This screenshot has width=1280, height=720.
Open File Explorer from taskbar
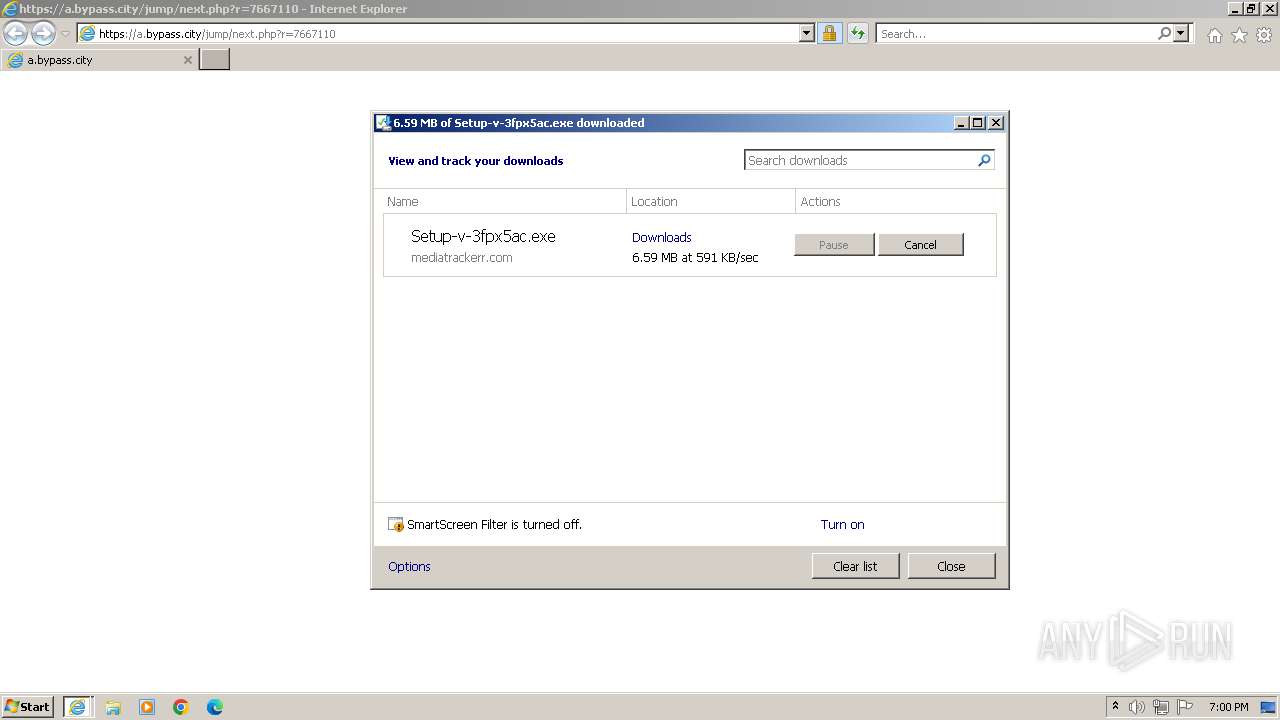click(x=113, y=707)
